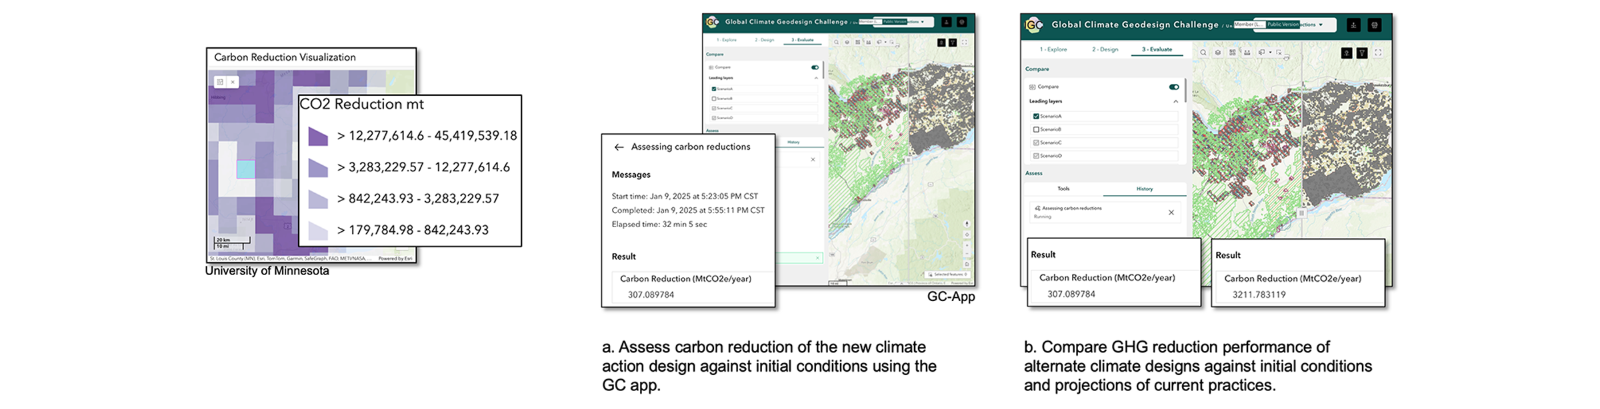
Task: Dismiss history item X in left GC-App window
Action: (x=813, y=159)
